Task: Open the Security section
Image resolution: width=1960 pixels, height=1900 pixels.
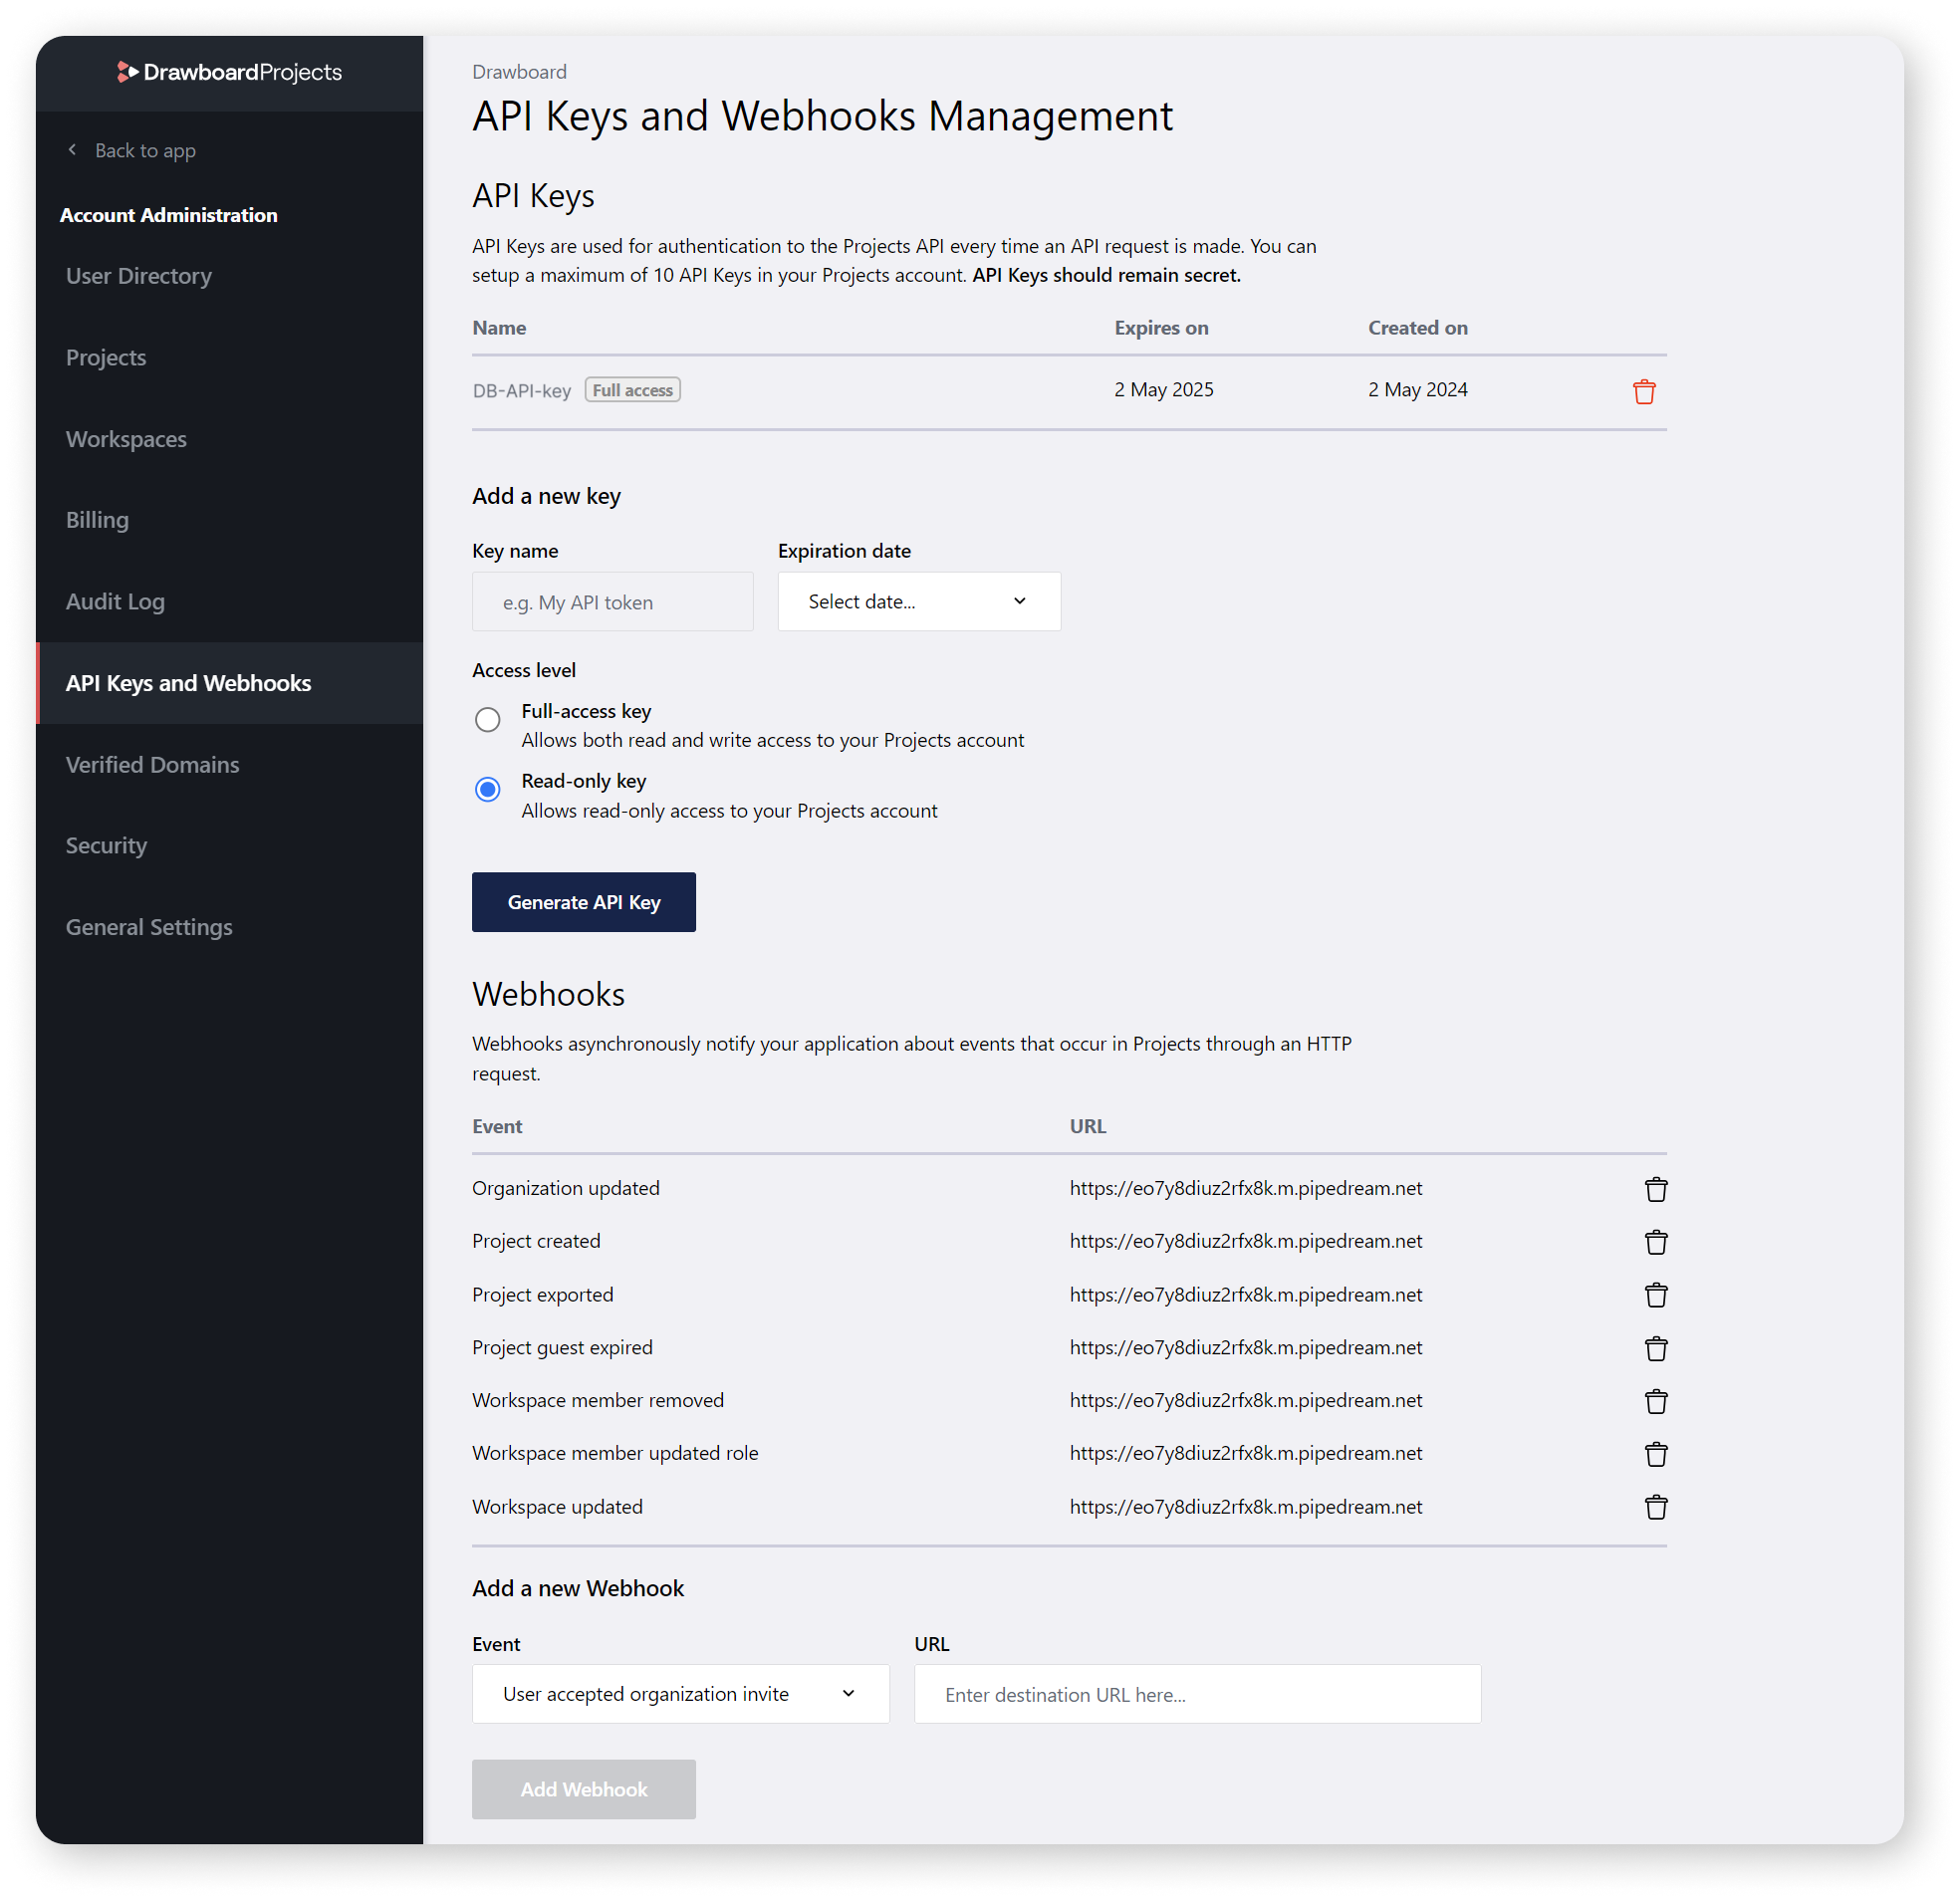Action: click(x=229, y=846)
